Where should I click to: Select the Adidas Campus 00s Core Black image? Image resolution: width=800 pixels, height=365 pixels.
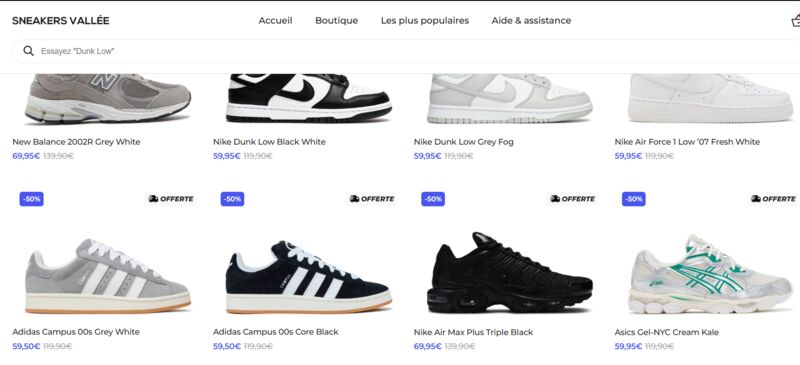pyautogui.click(x=309, y=277)
